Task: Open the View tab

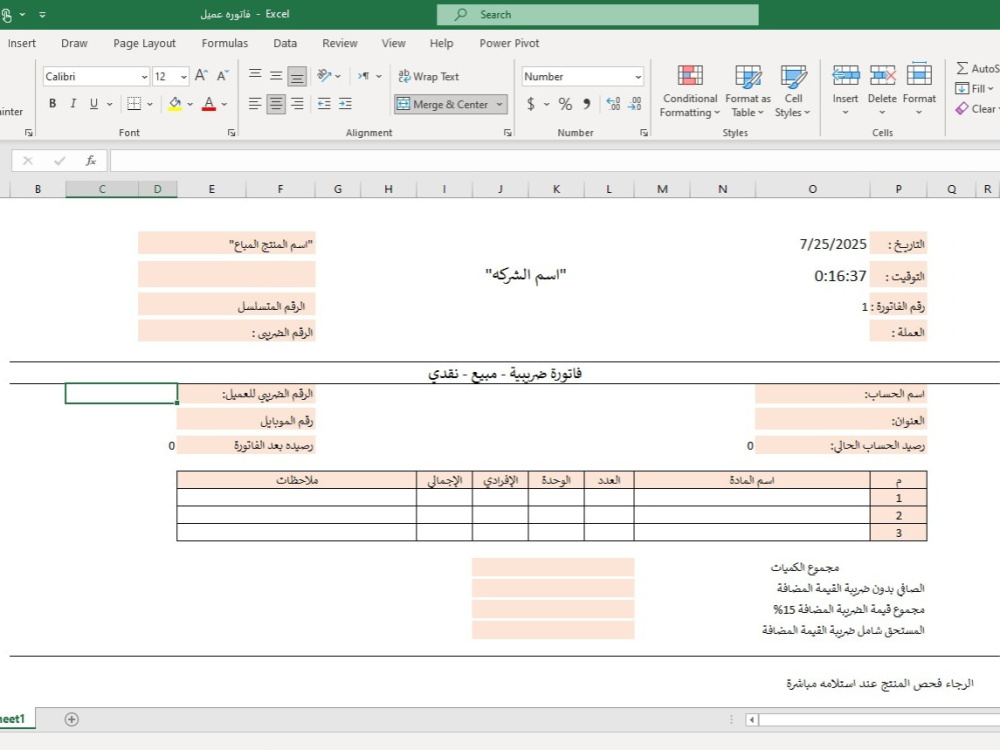Action: pyautogui.click(x=393, y=43)
